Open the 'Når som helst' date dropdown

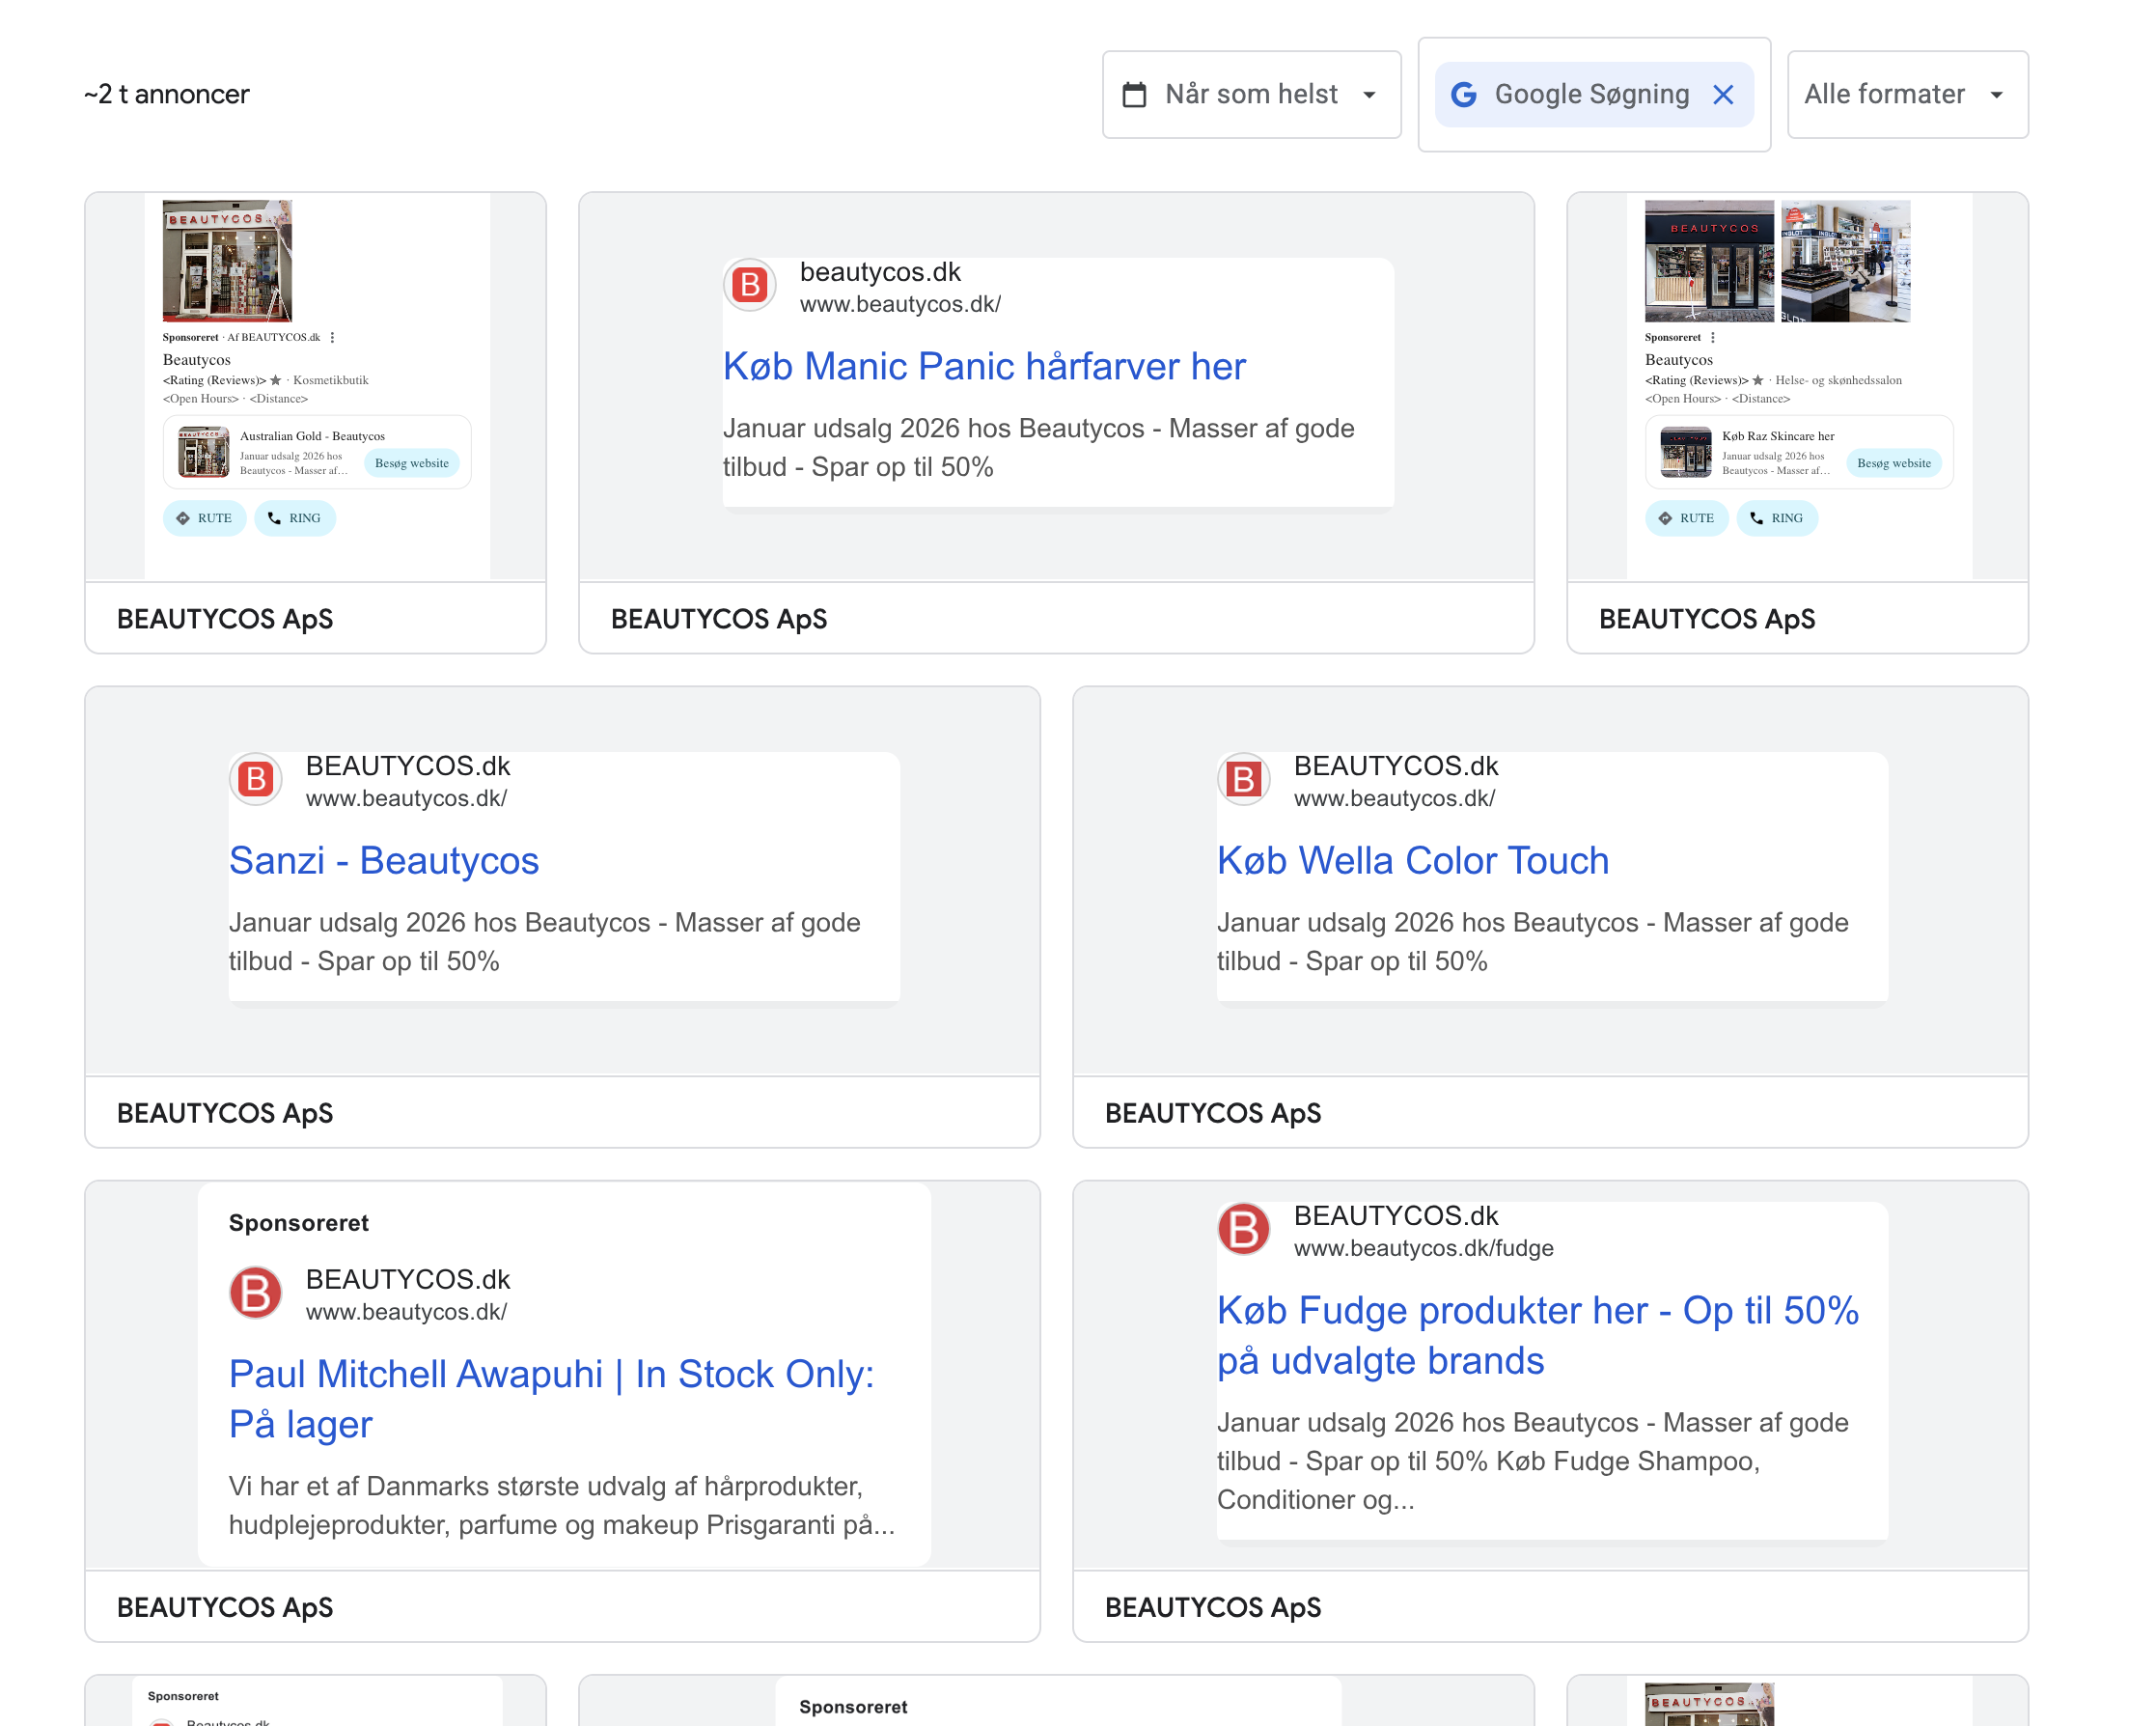pyautogui.click(x=1251, y=94)
